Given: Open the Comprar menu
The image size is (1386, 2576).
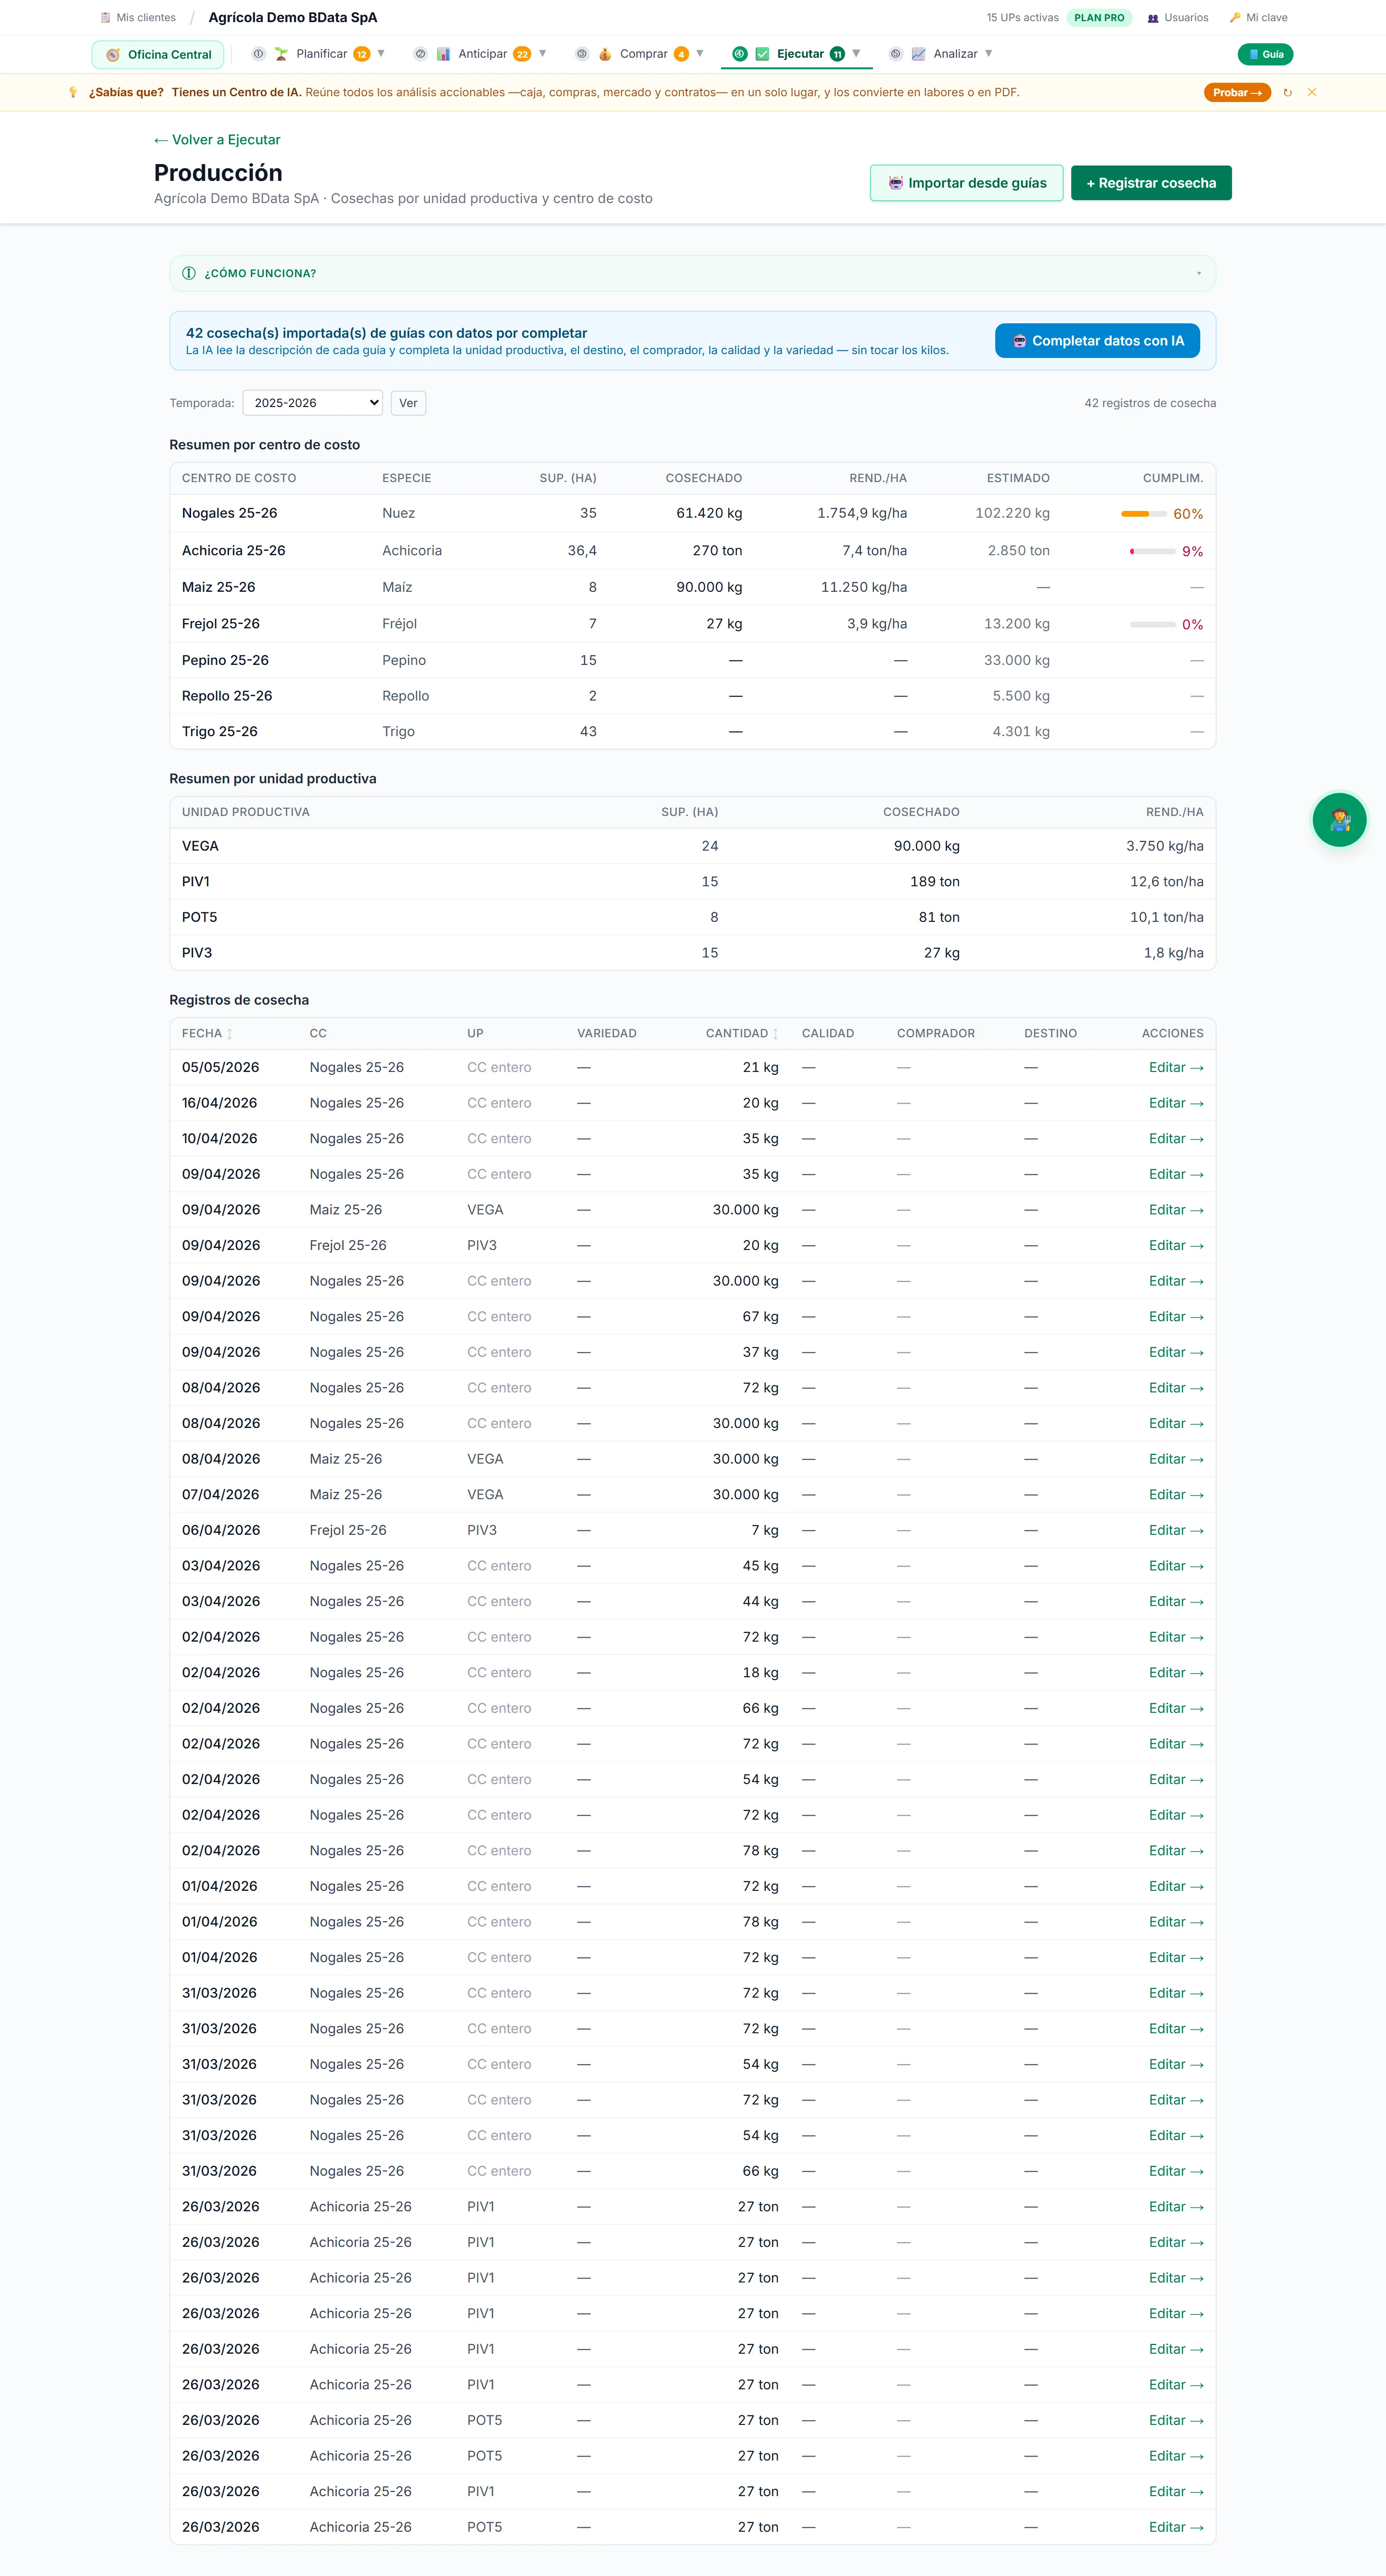Looking at the screenshot, I should pyautogui.click(x=640, y=54).
